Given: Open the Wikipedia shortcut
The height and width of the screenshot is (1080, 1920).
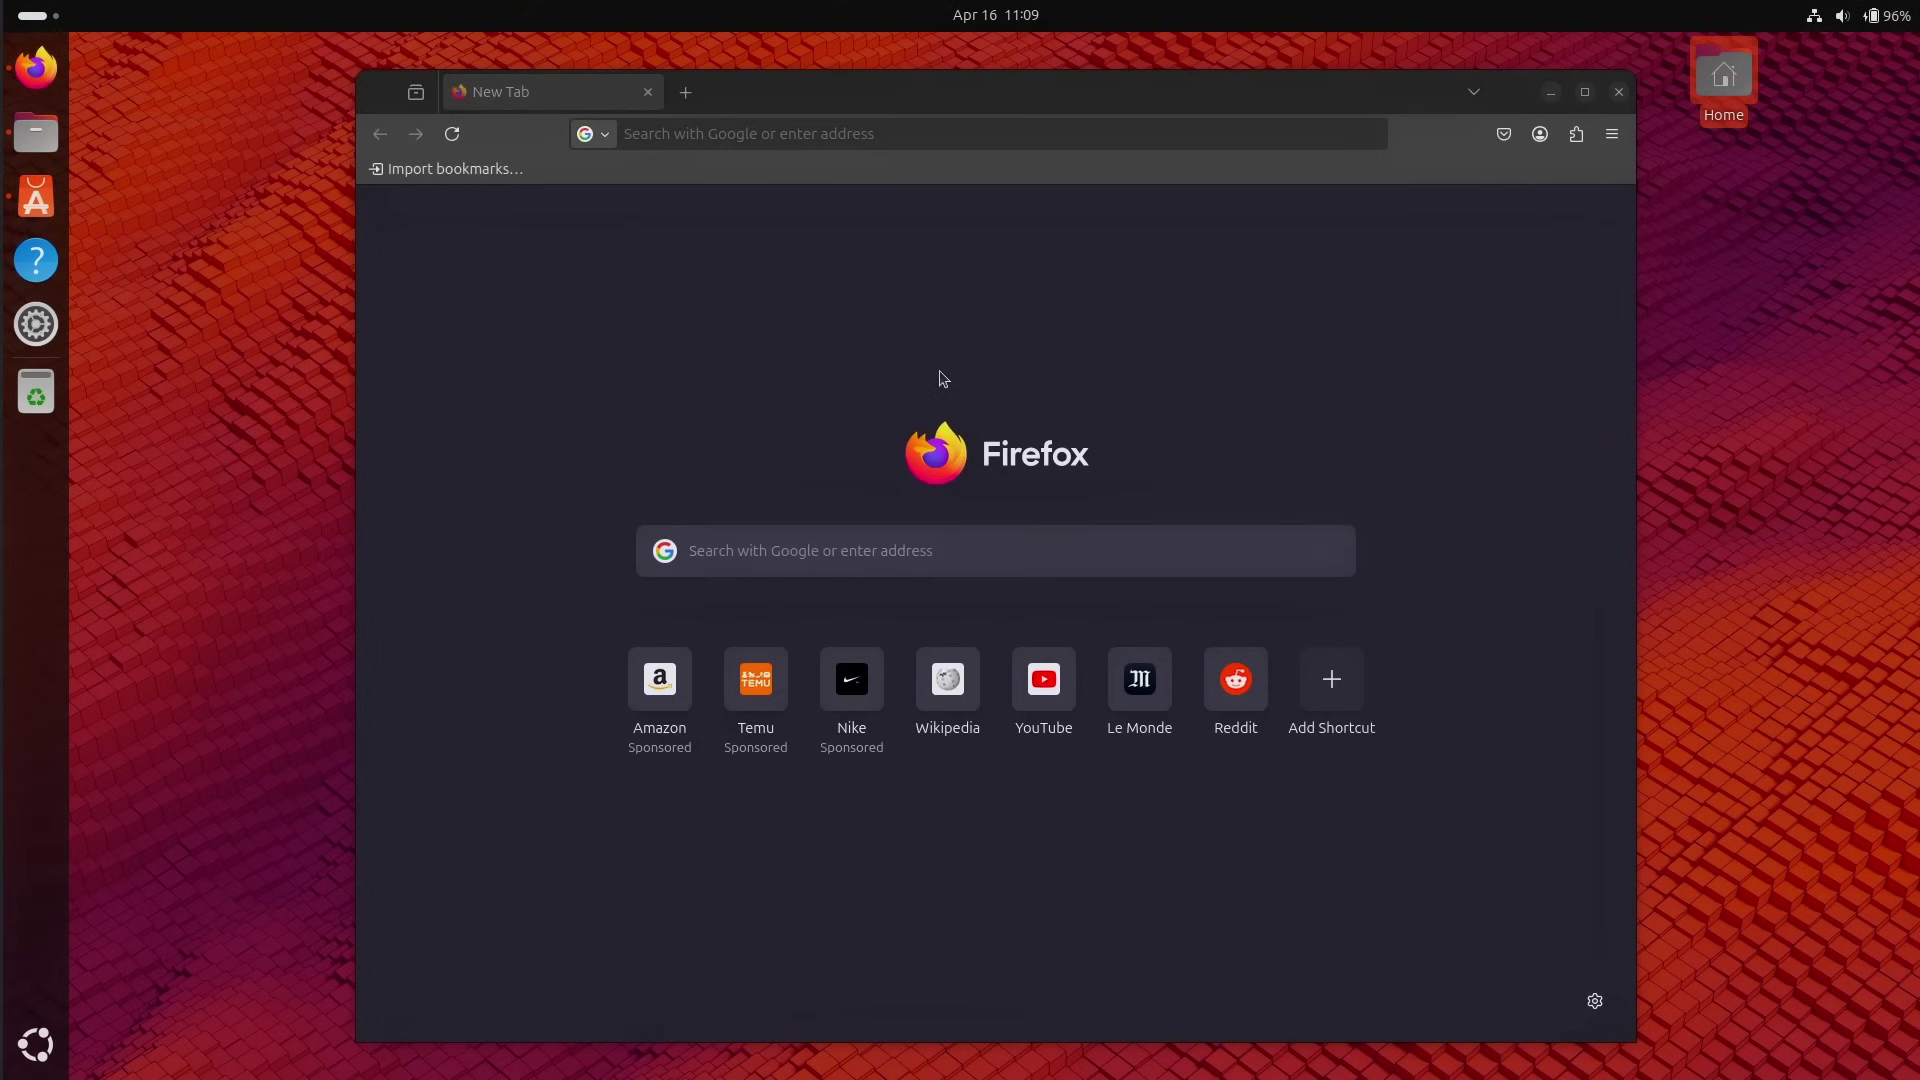Looking at the screenshot, I should pos(947,678).
